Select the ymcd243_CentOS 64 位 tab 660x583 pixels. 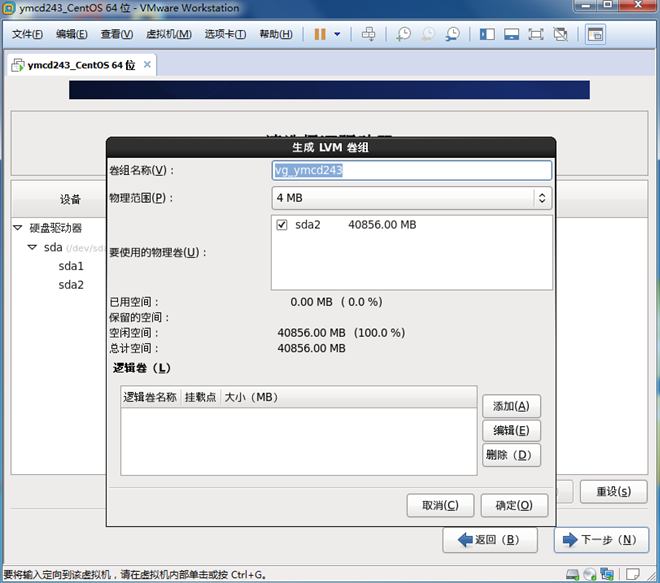pos(82,65)
